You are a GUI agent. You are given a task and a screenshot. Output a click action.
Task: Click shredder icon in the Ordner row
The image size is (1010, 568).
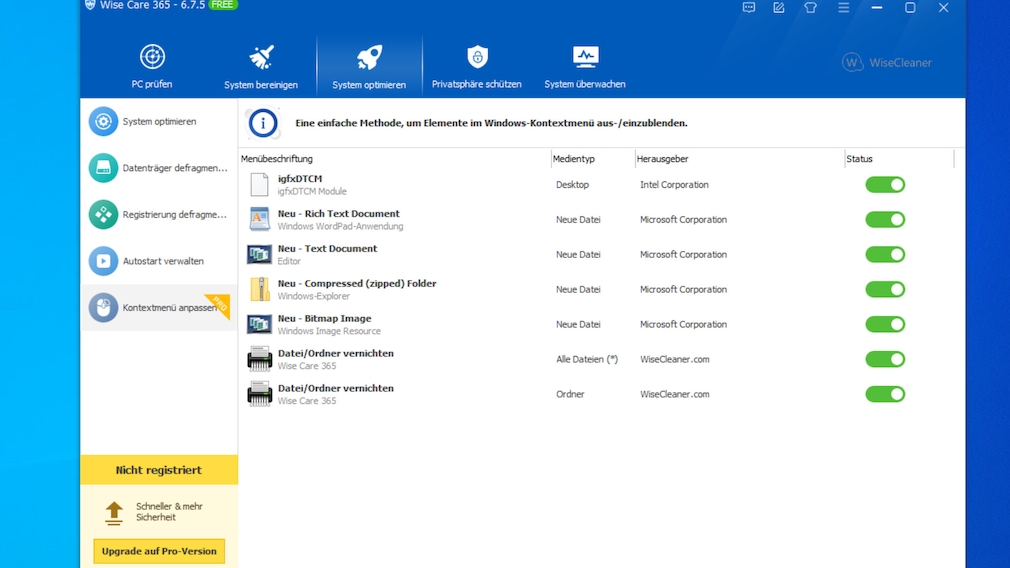point(260,393)
